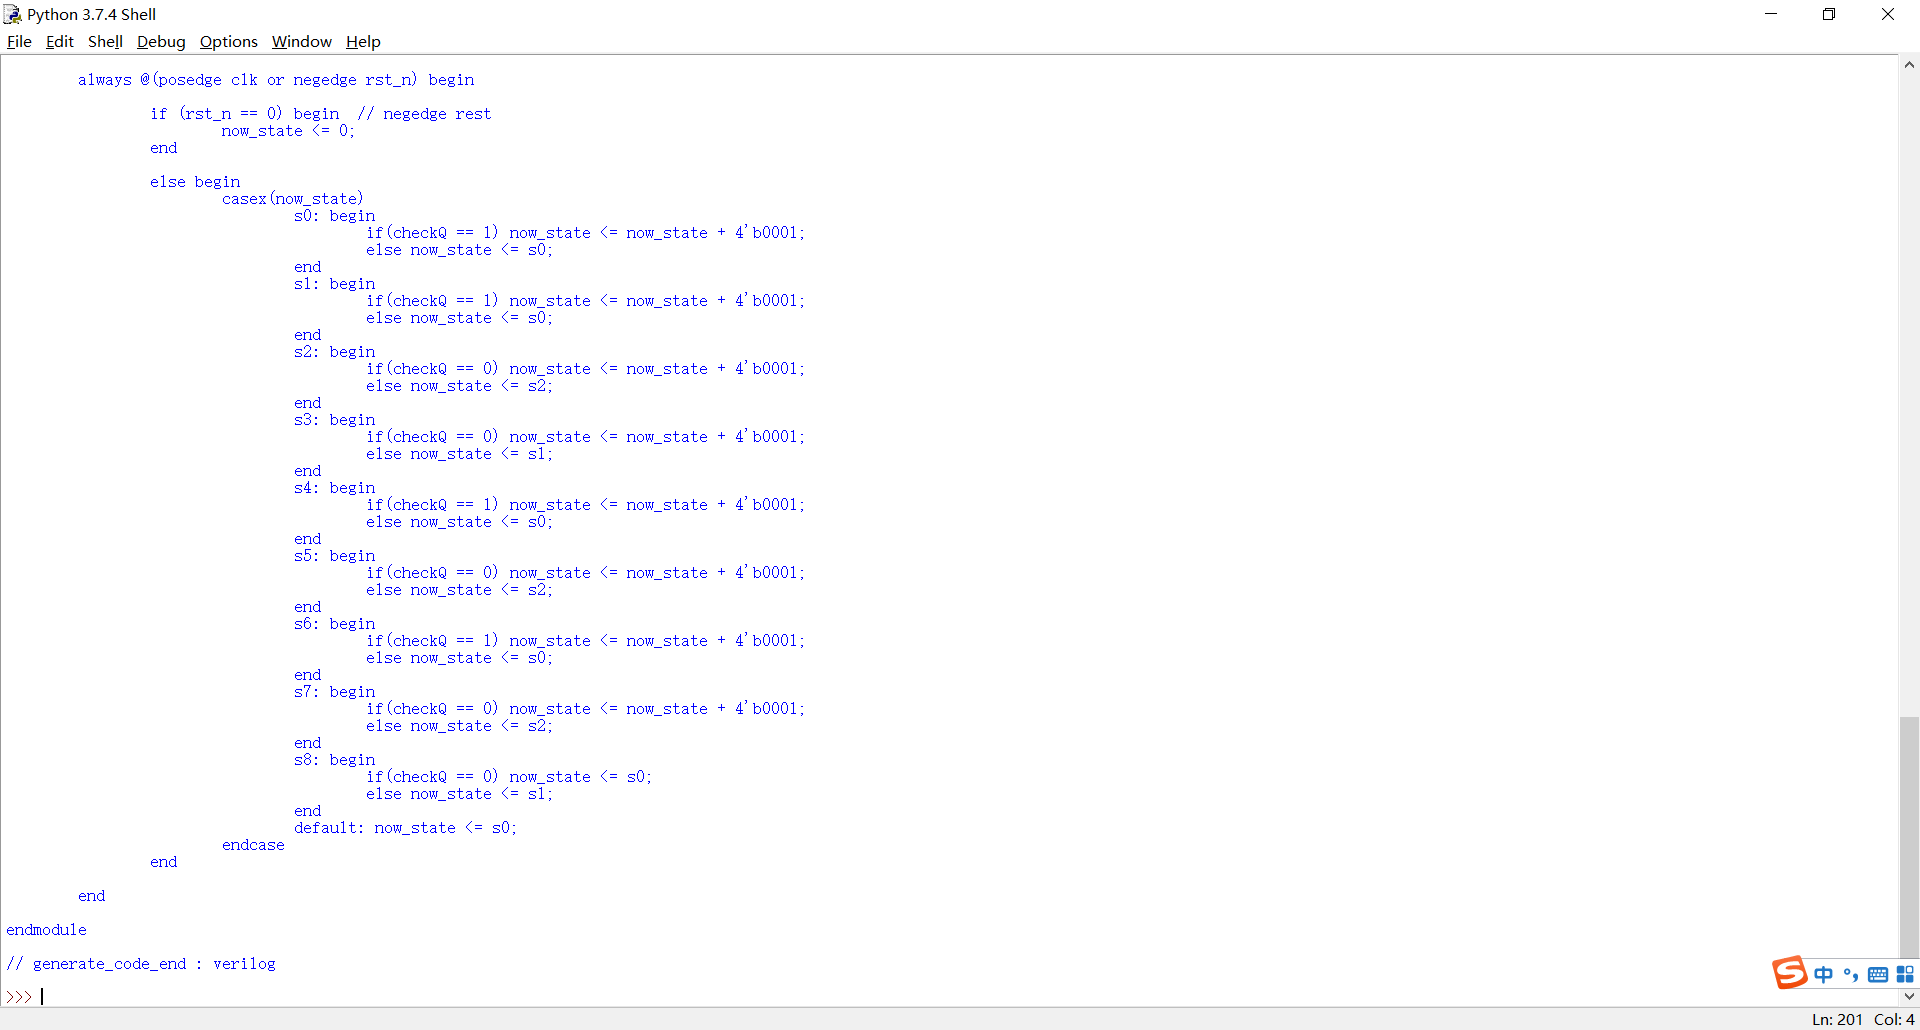Click the "endcase" keyword
The height and width of the screenshot is (1030, 1920).
(x=253, y=845)
